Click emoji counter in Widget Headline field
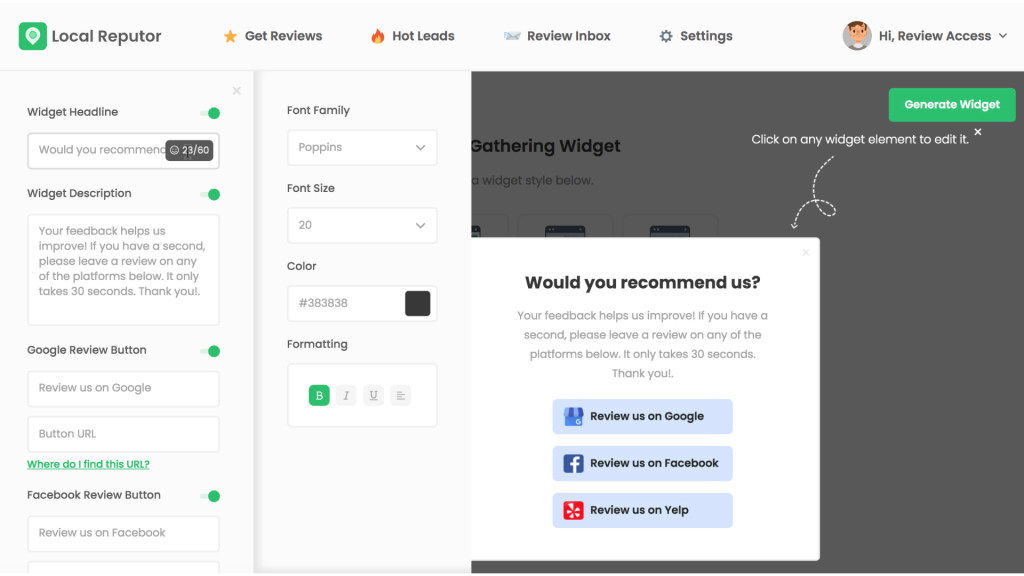The height and width of the screenshot is (576, 1024). click(x=189, y=151)
